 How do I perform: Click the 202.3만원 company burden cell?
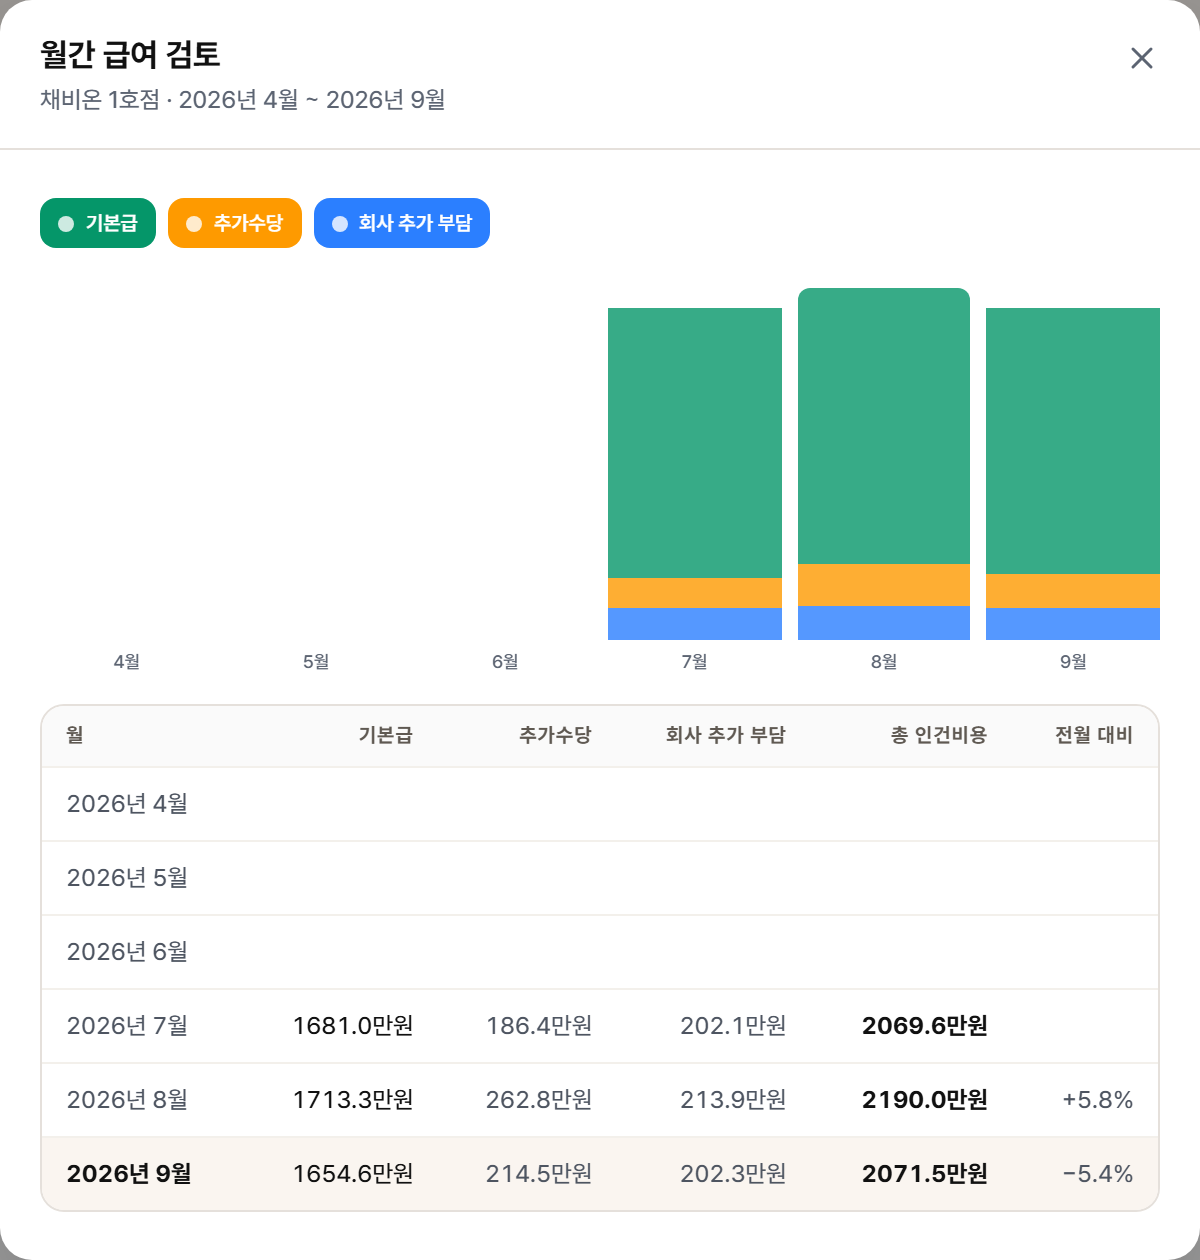(x=733, y=1174)
